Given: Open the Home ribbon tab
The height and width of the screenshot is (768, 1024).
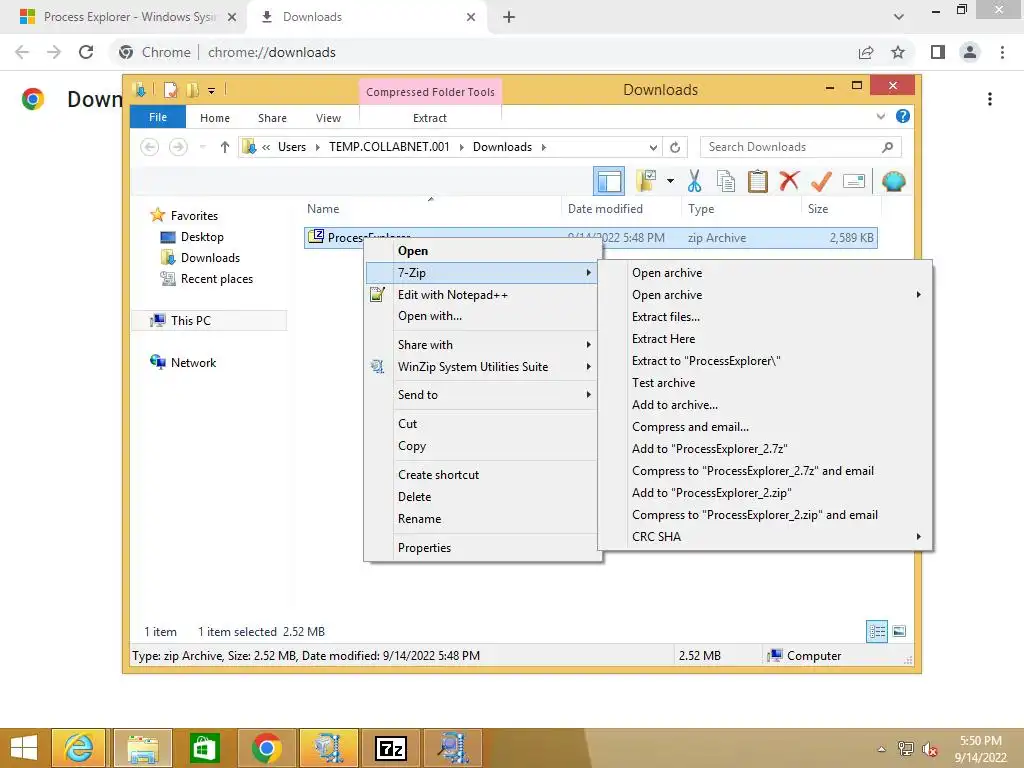Looking at the screenshot, I should (215, 118).
